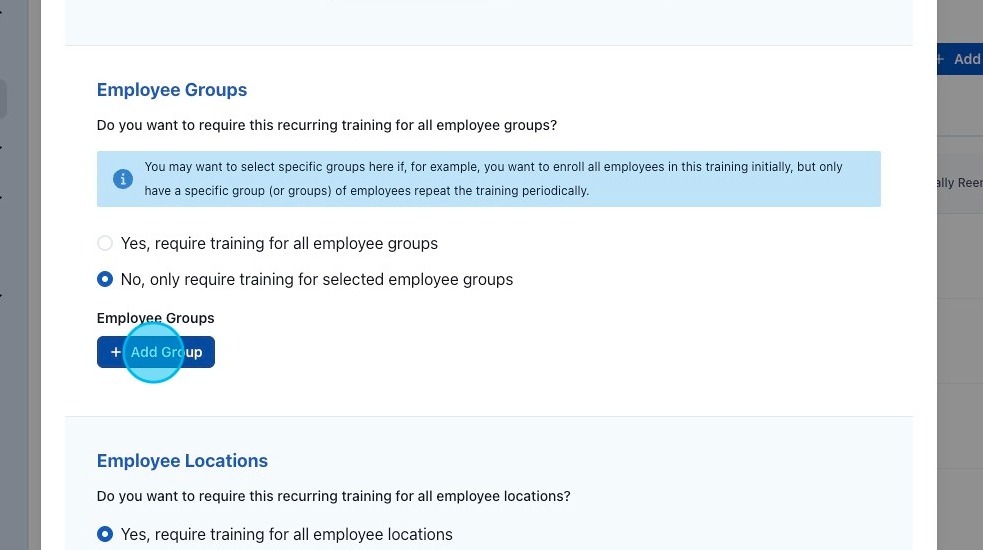
Task: Click the info icon in the blue banner
Action: coord(123,179)
